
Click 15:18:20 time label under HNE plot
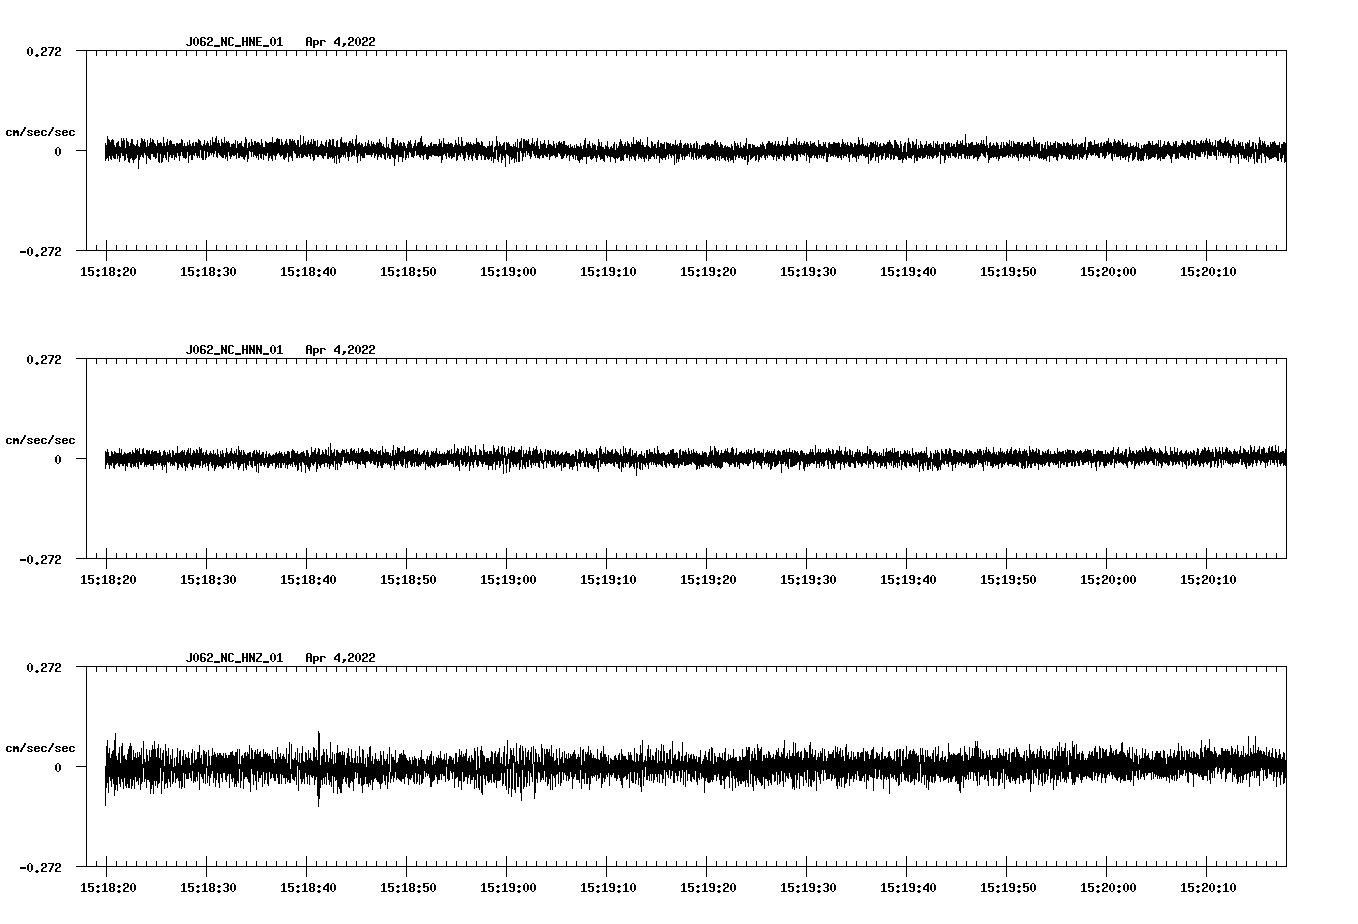(x=108, y=272)
